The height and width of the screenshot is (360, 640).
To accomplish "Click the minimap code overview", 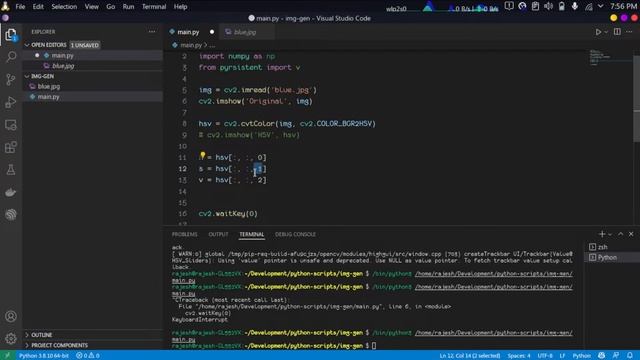I will pos(610,57).
